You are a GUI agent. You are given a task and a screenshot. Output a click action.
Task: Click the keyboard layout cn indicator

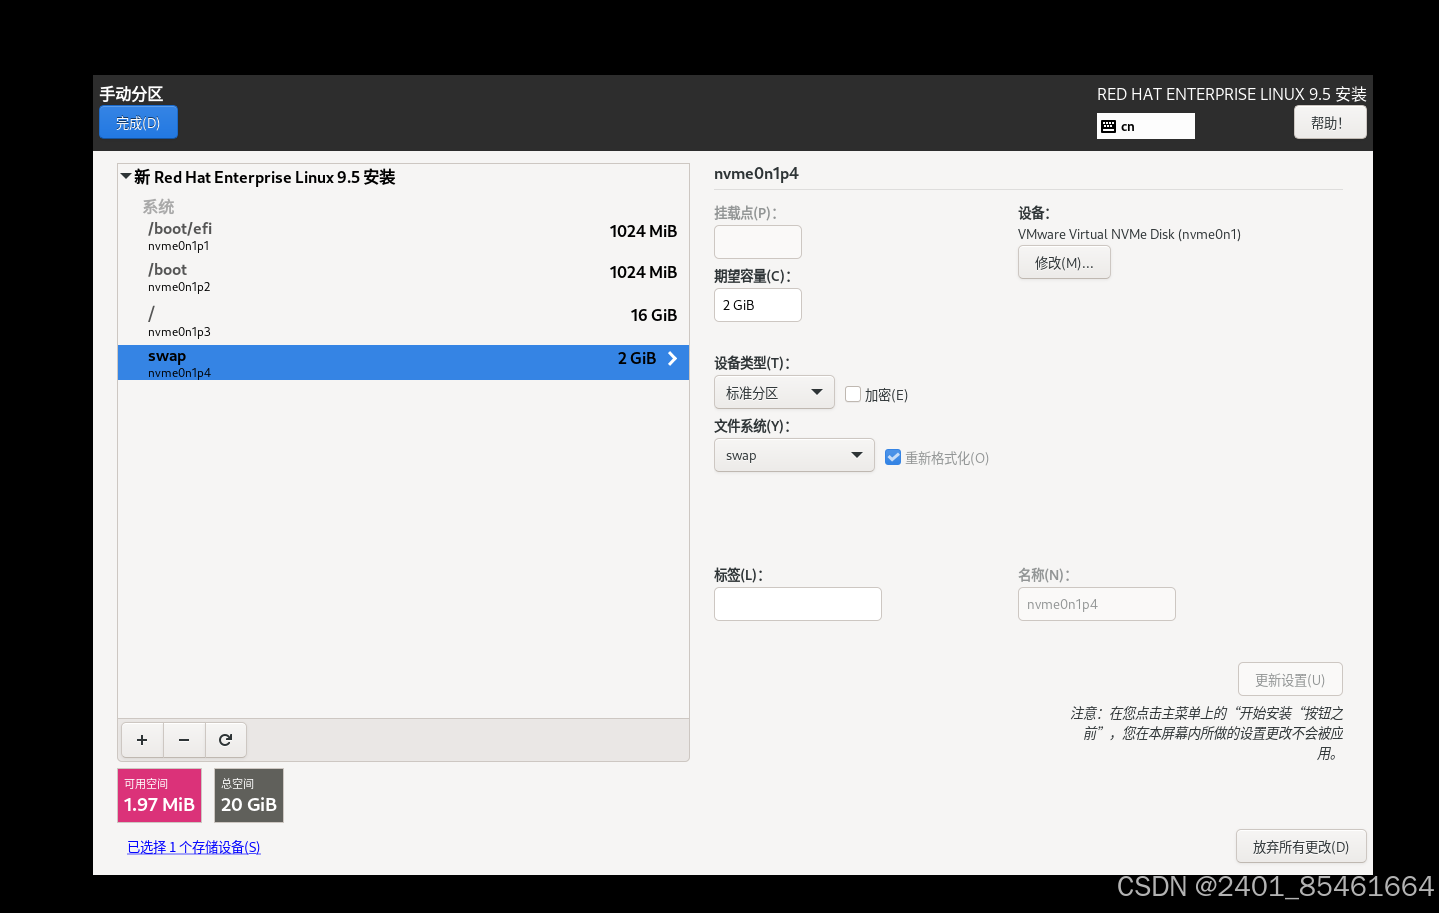(1146, 126)
